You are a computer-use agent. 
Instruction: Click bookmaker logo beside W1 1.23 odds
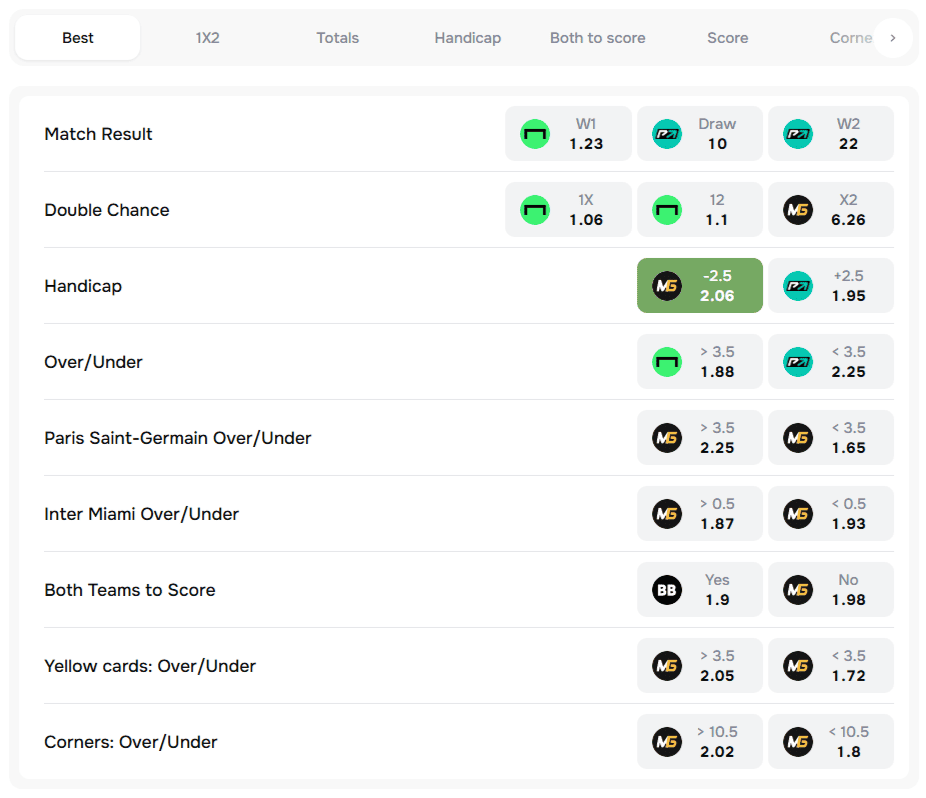tap(535, 134)
